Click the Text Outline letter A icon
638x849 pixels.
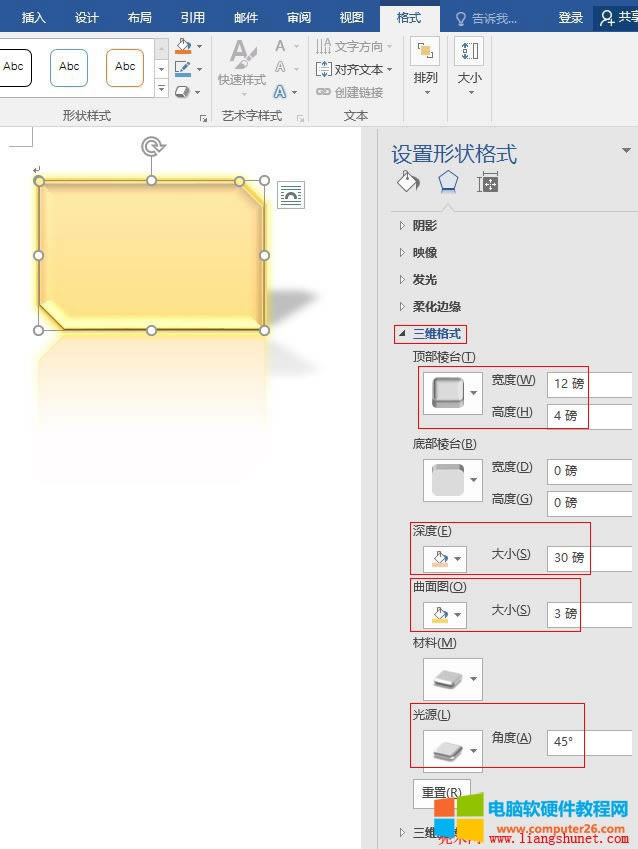[x=280, y=68]
